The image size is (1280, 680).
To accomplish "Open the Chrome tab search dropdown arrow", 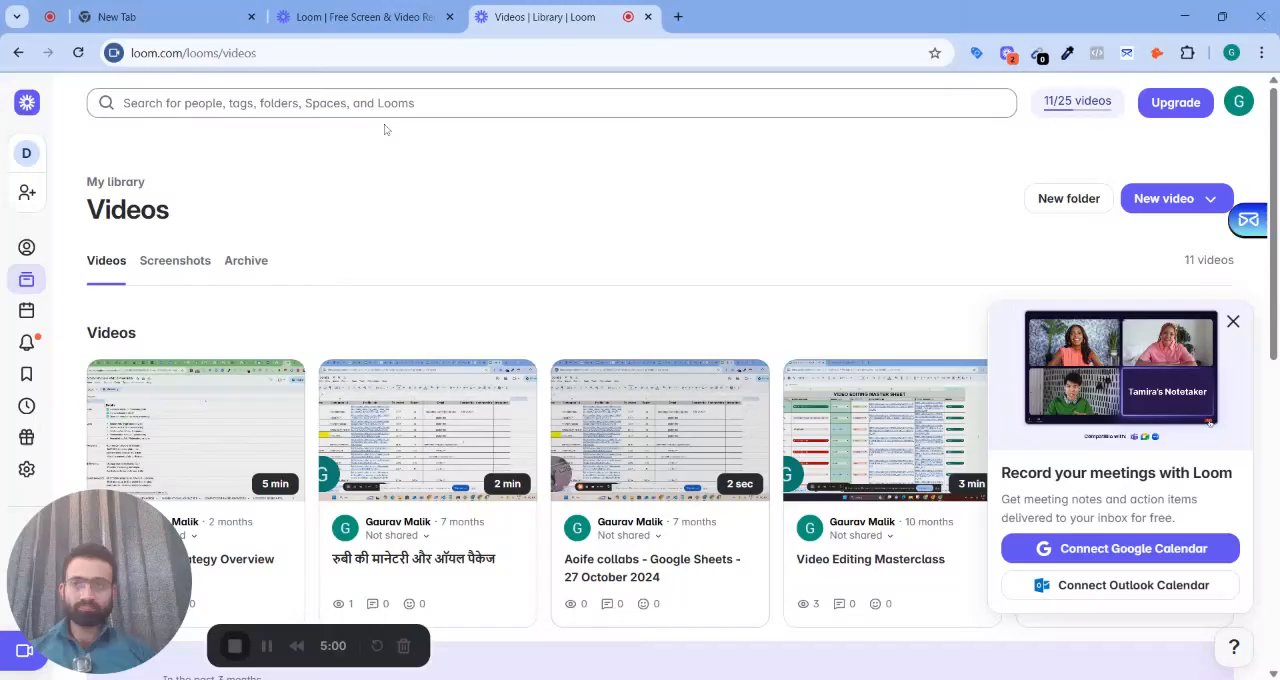I will click(17, 17).
